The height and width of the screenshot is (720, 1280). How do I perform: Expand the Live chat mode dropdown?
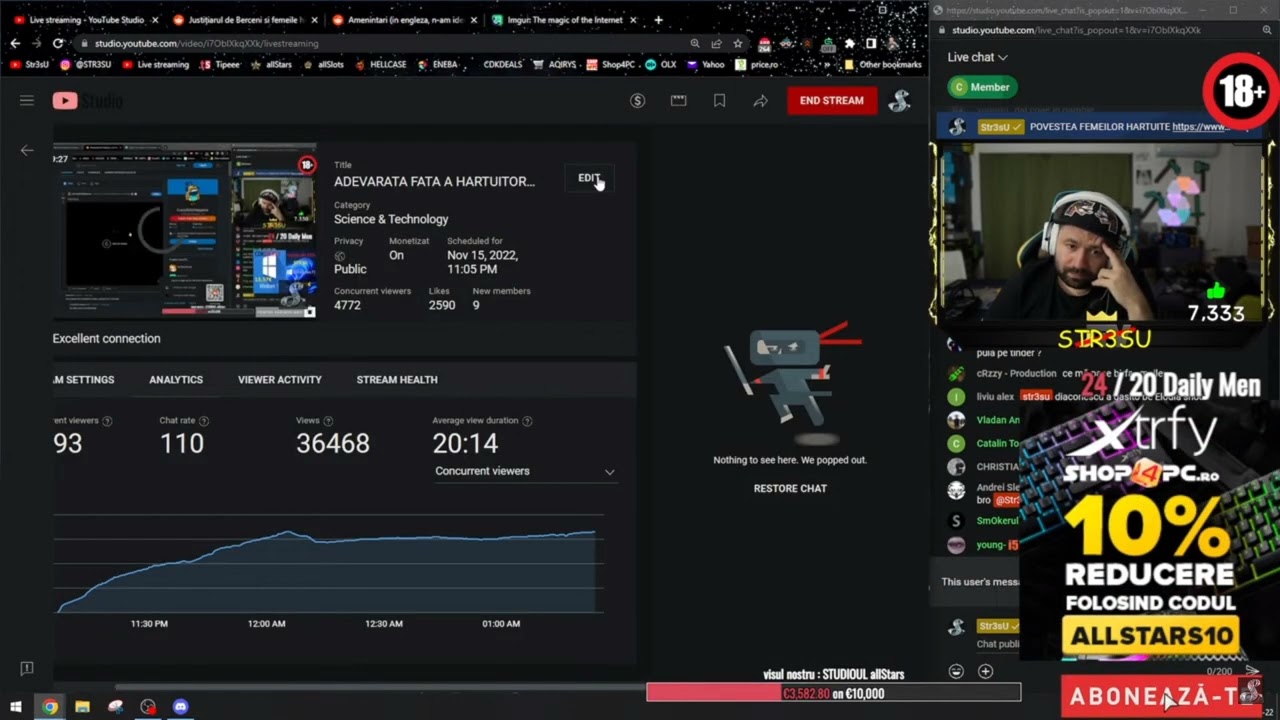(978, 57)
